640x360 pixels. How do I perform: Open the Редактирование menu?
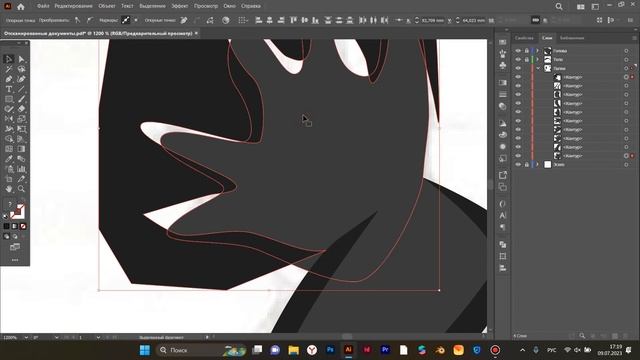(x=73, y=6)
